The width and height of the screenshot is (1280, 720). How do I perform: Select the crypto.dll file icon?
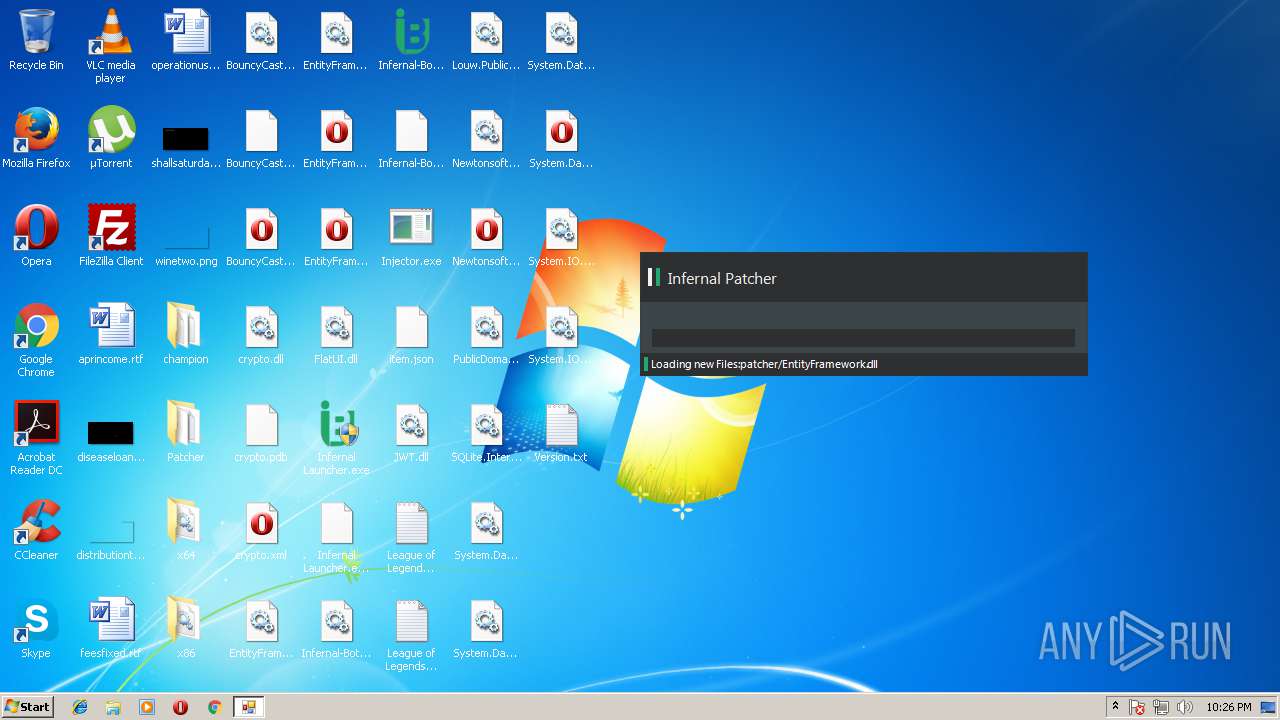click(x=261, y=334)
